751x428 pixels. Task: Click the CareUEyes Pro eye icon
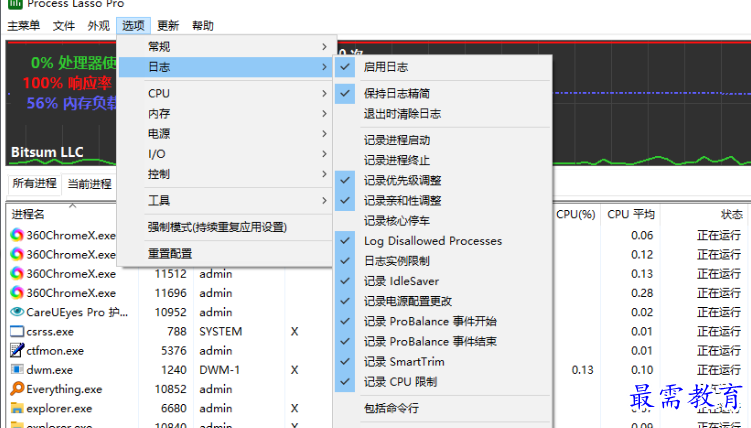17,312
